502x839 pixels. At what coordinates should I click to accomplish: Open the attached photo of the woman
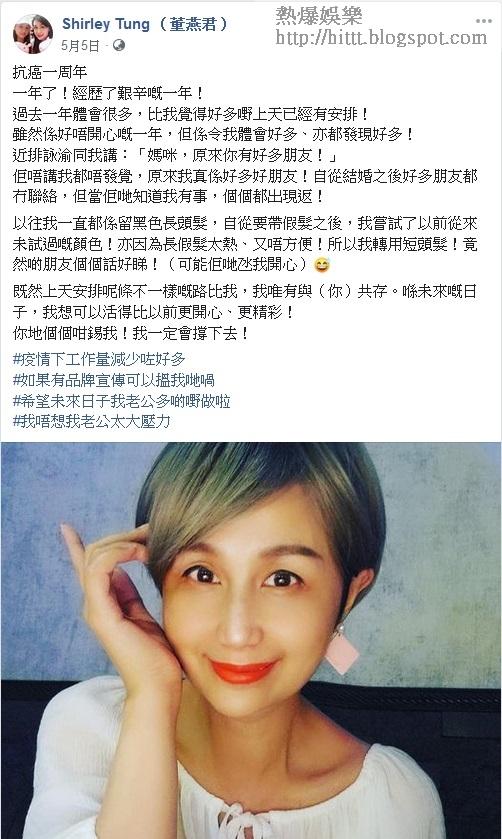tap(251, 640)
